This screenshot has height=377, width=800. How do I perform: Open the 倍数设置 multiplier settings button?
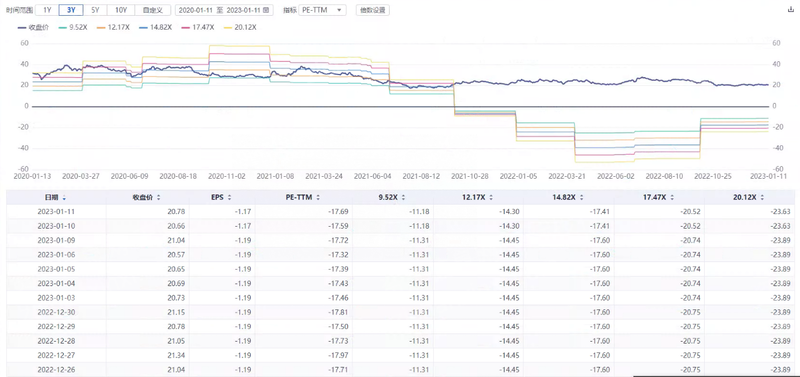pyautogui.click(x=373, y=10)
